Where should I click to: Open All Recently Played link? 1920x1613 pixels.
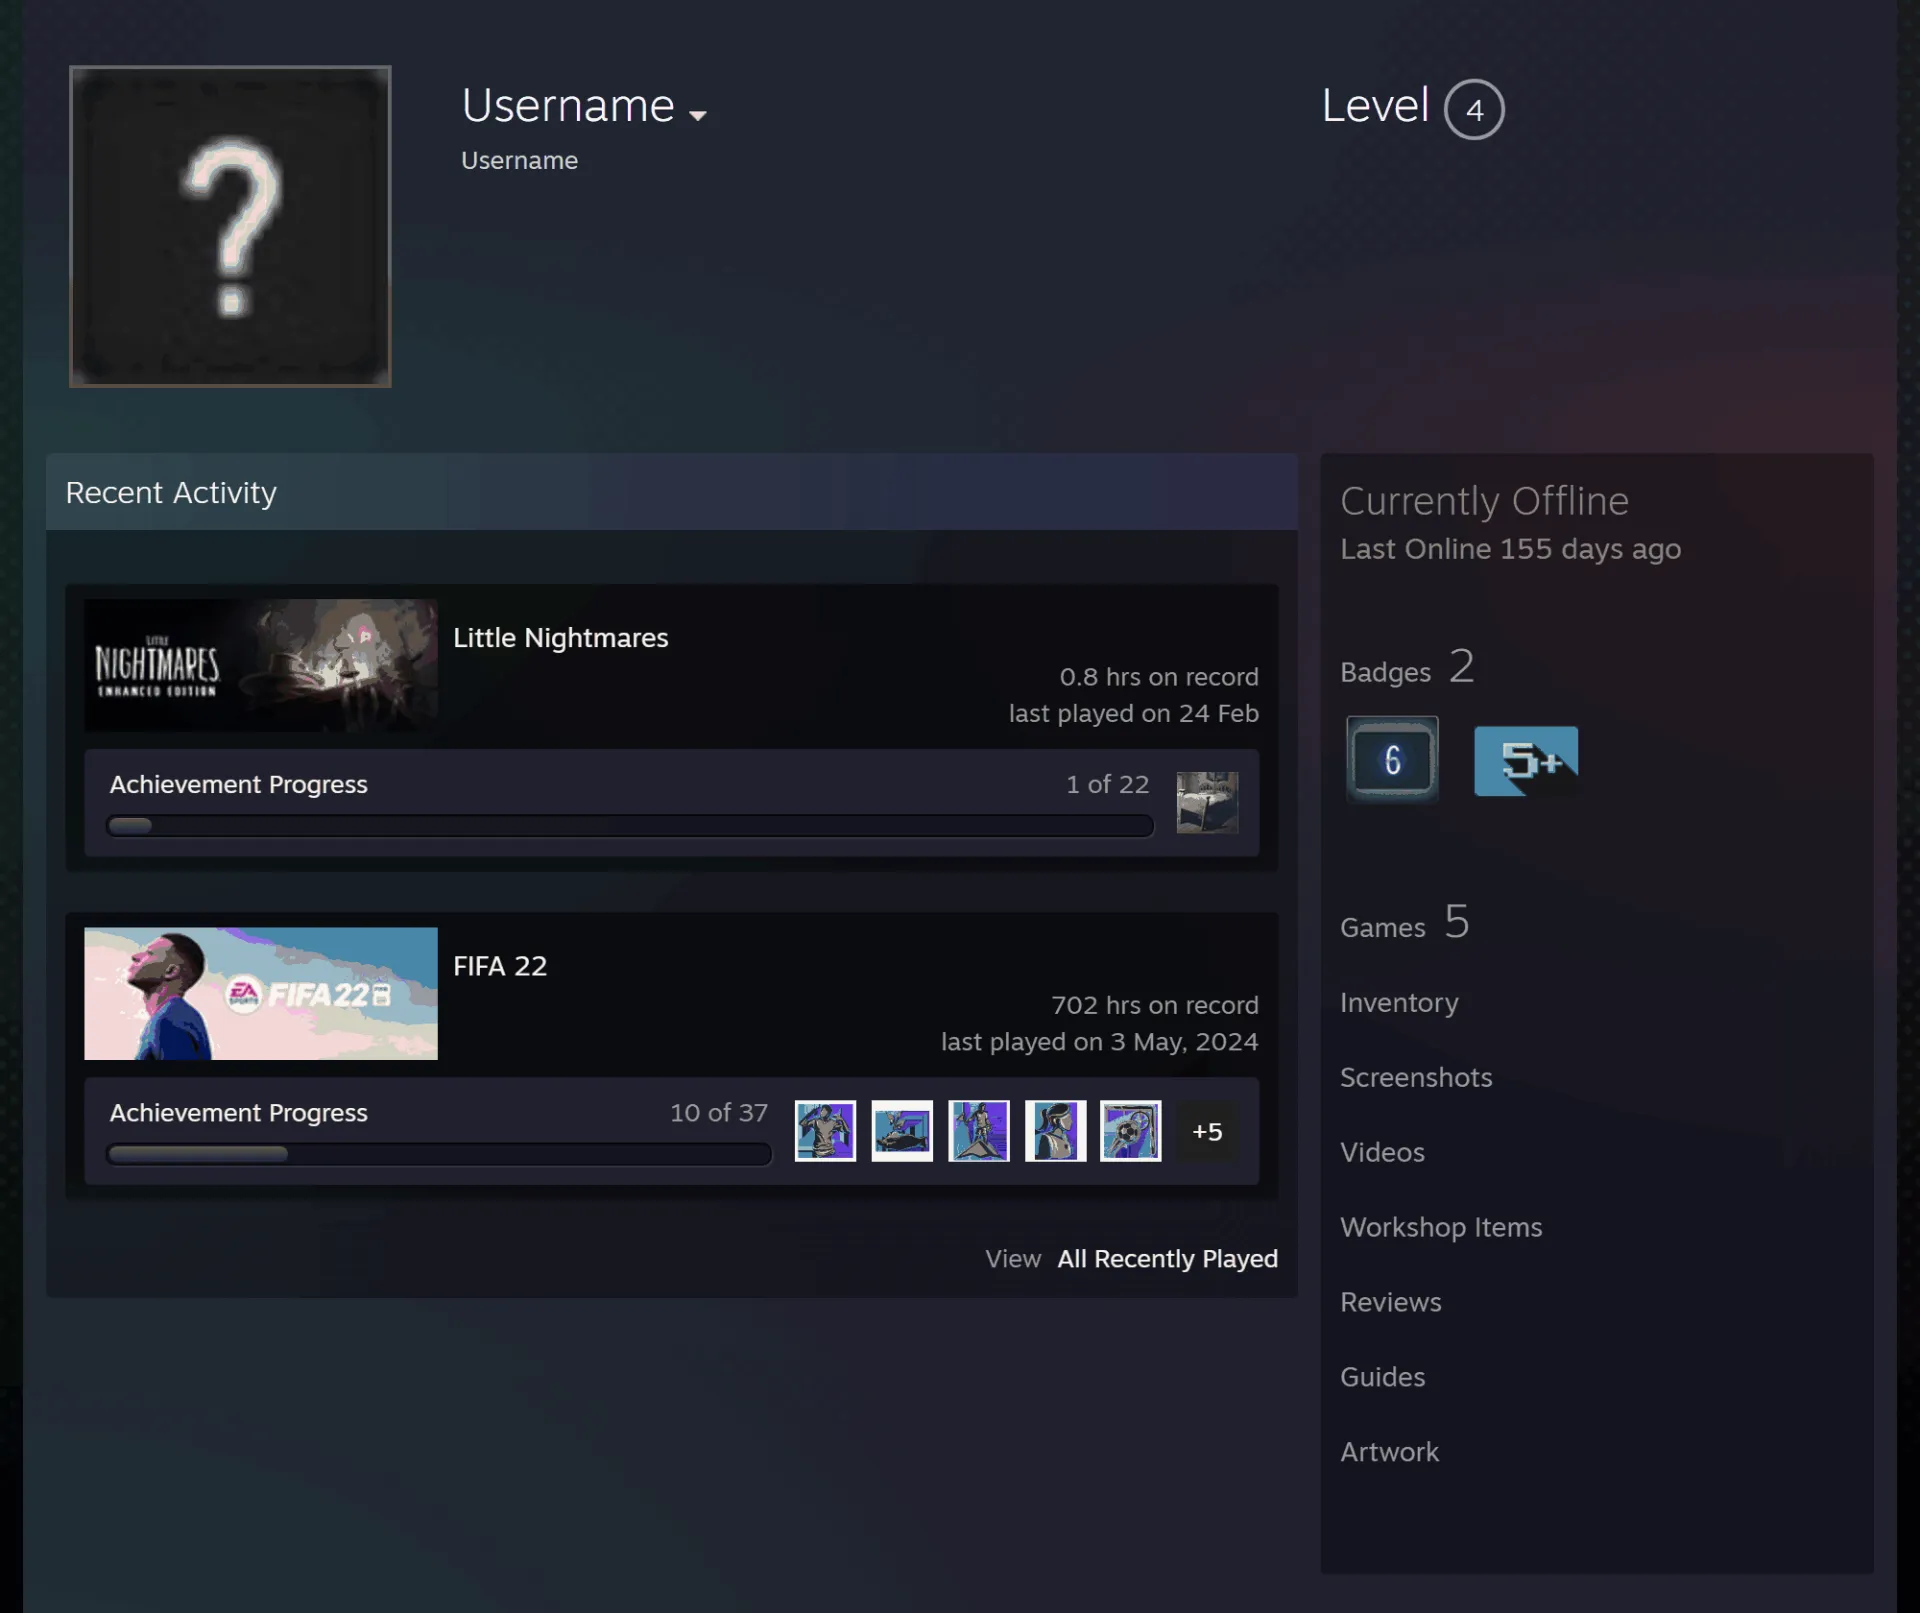click(x=1167, y=1258)
